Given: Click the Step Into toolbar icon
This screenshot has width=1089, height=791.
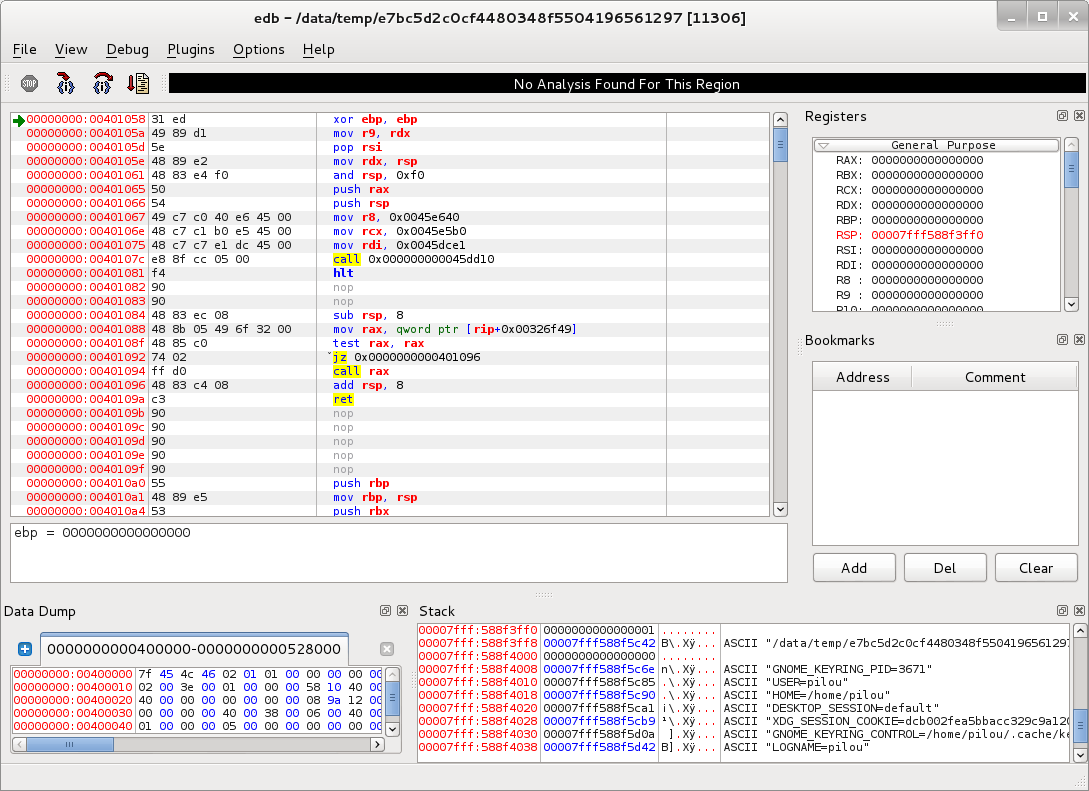Looking at the screenshot, I should (x=66, y=84).
